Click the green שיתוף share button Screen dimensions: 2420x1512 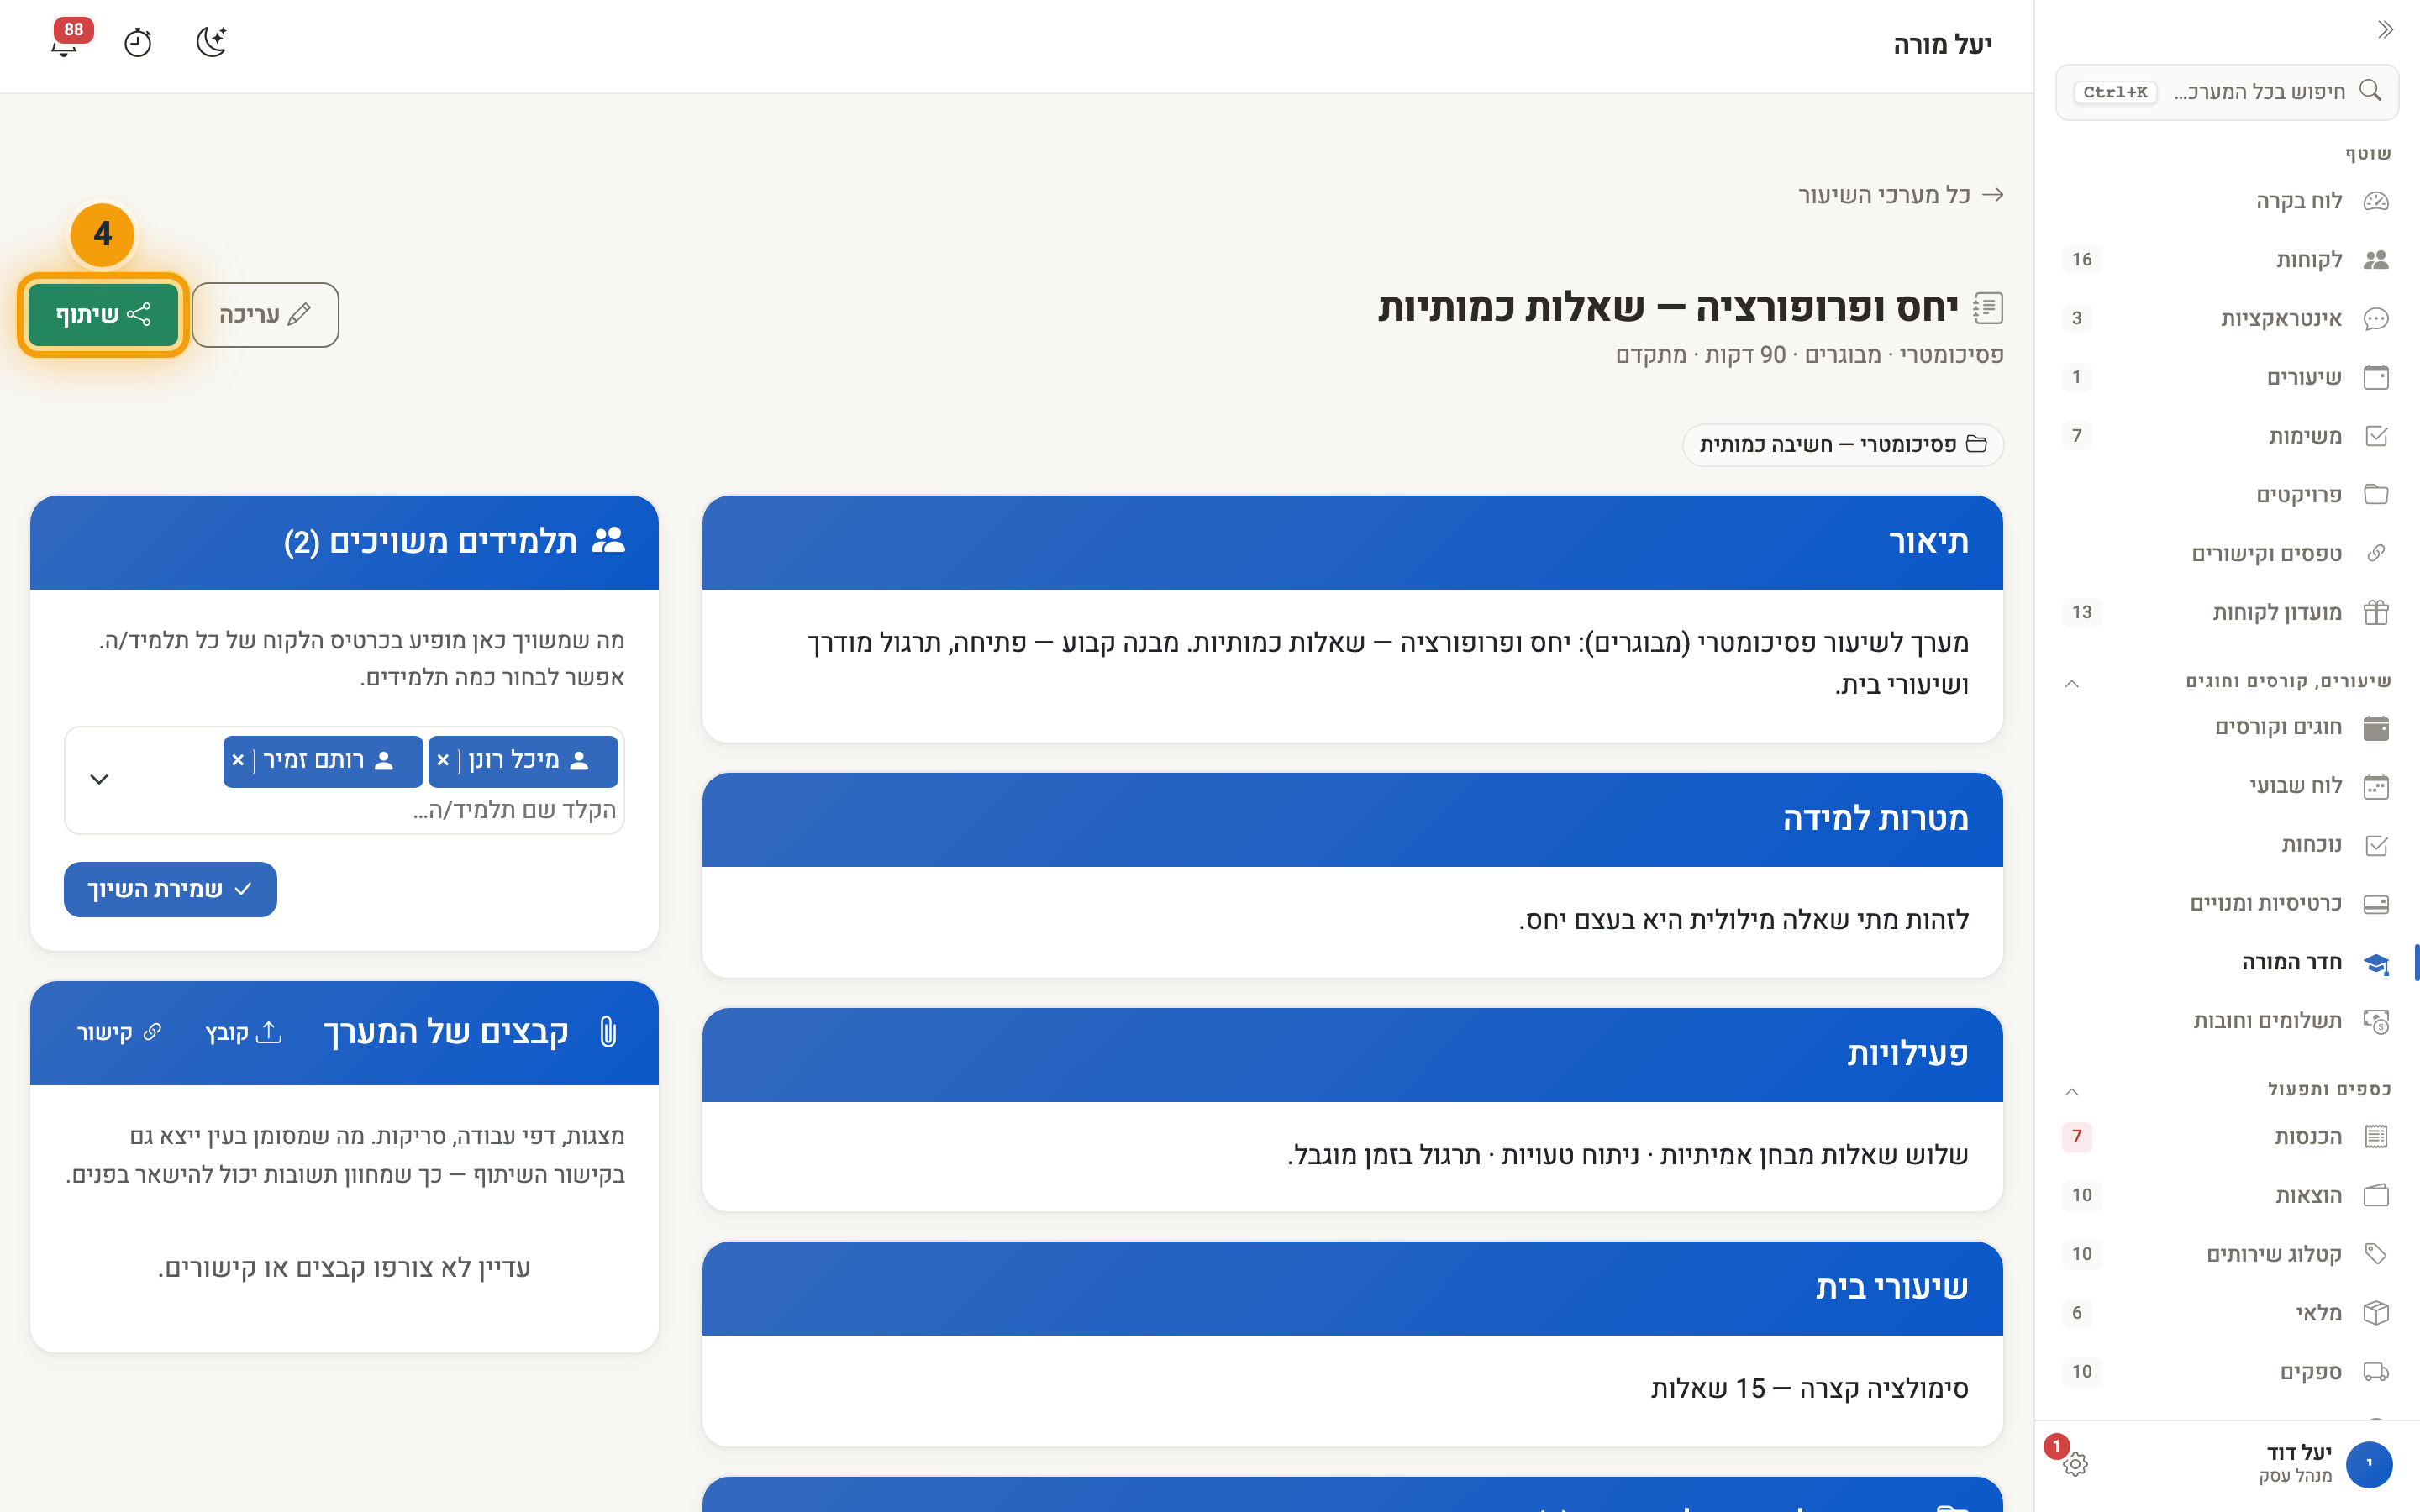click(x=103, y=314)
